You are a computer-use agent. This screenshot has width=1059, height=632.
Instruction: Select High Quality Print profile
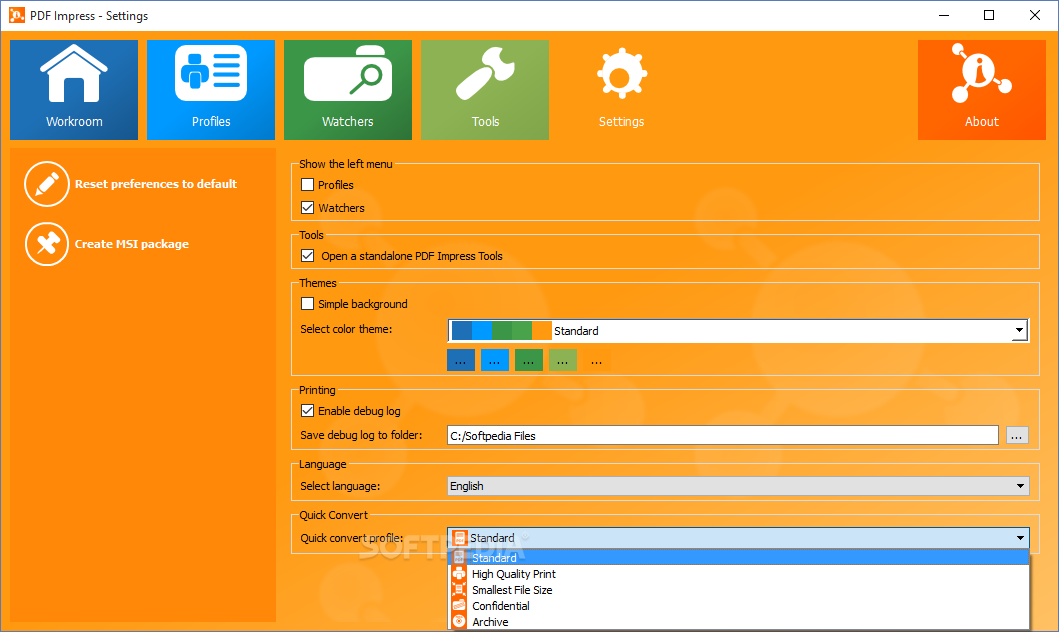coord(739,574)
